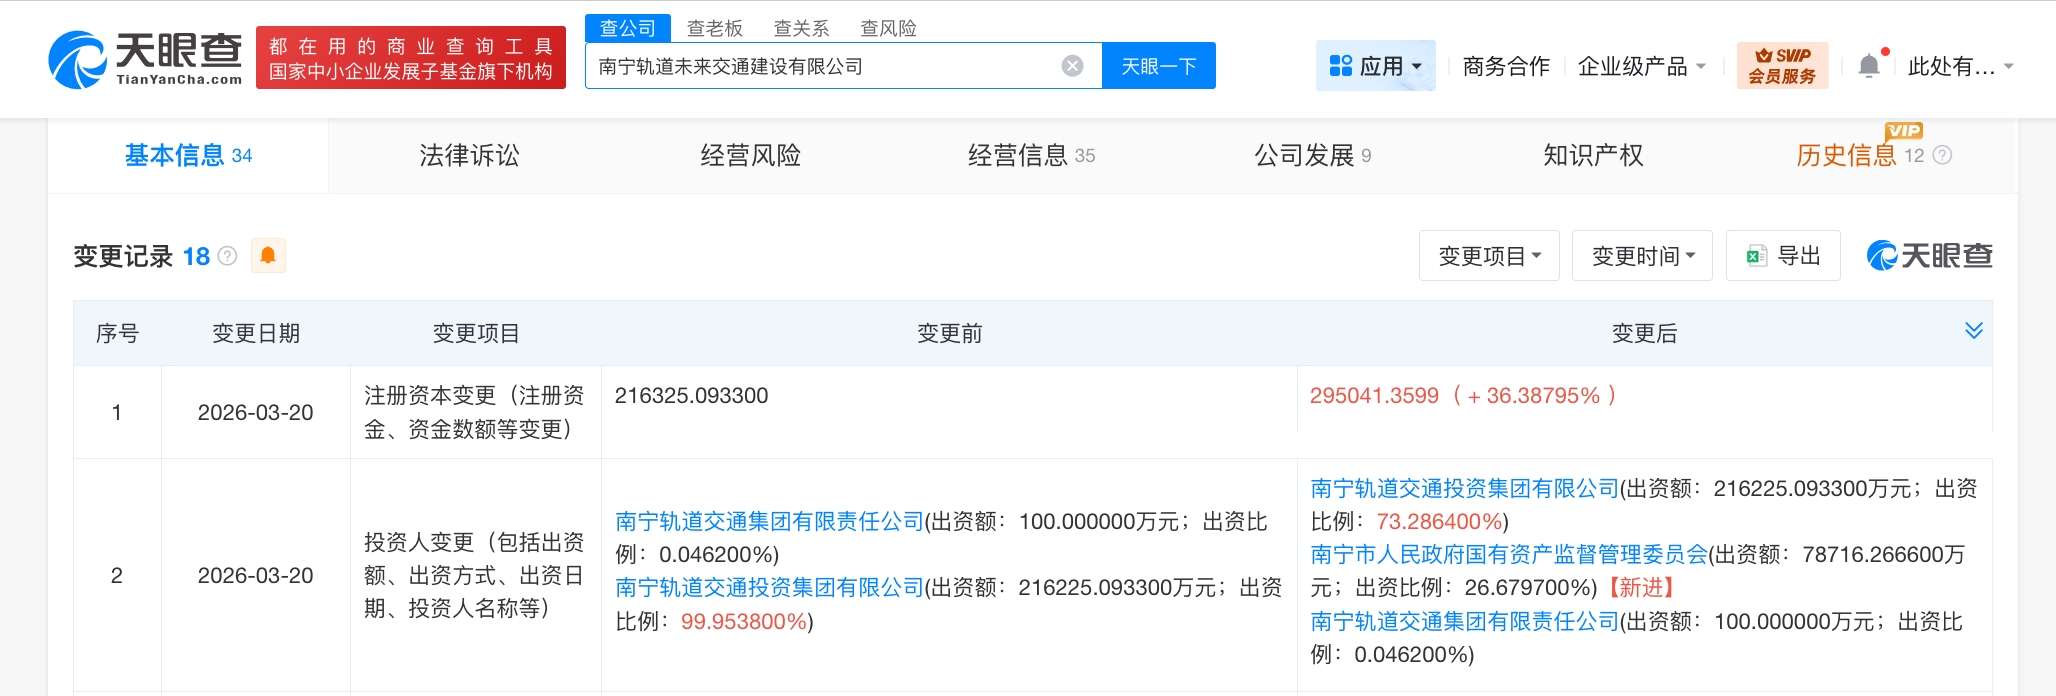Open the 应用 dropdown menu

tap(1375, 66)
